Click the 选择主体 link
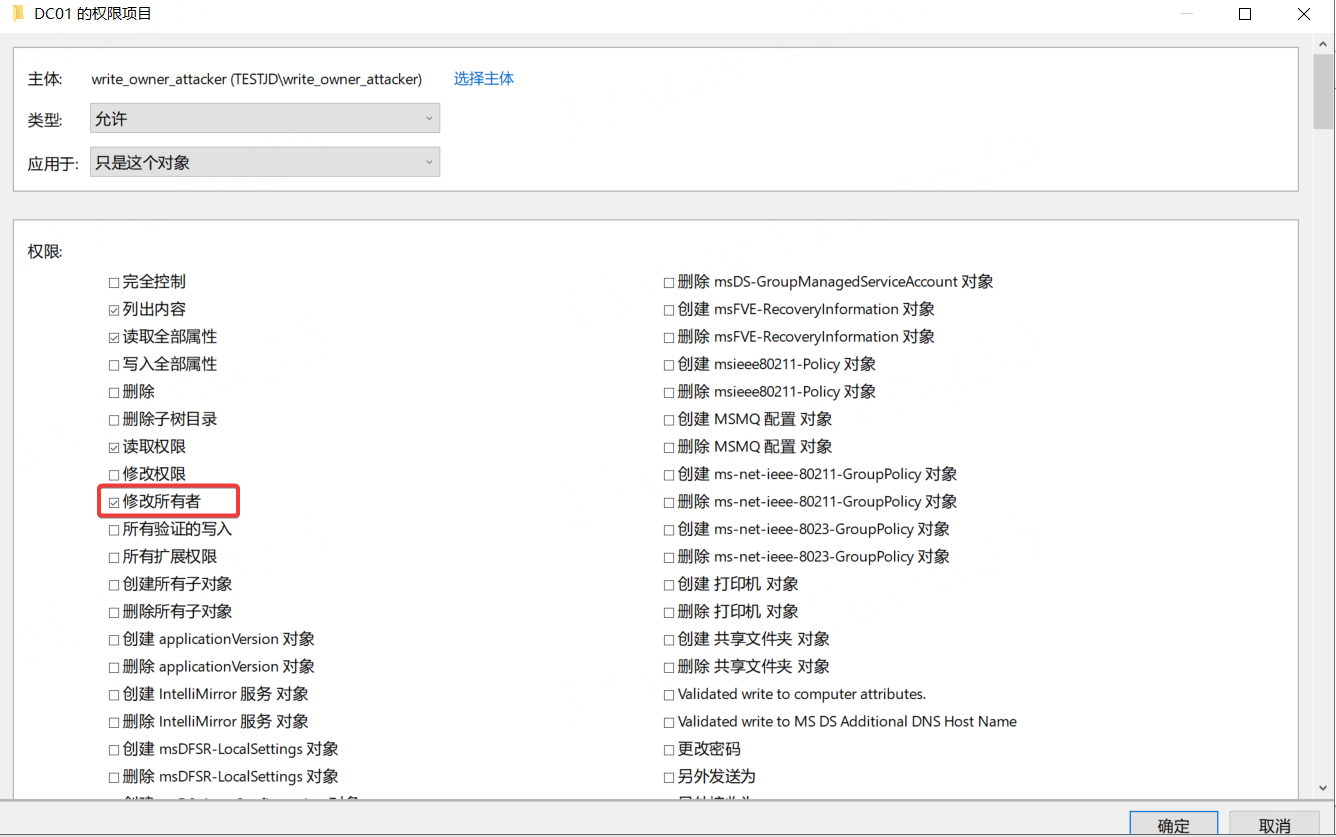 484,79
